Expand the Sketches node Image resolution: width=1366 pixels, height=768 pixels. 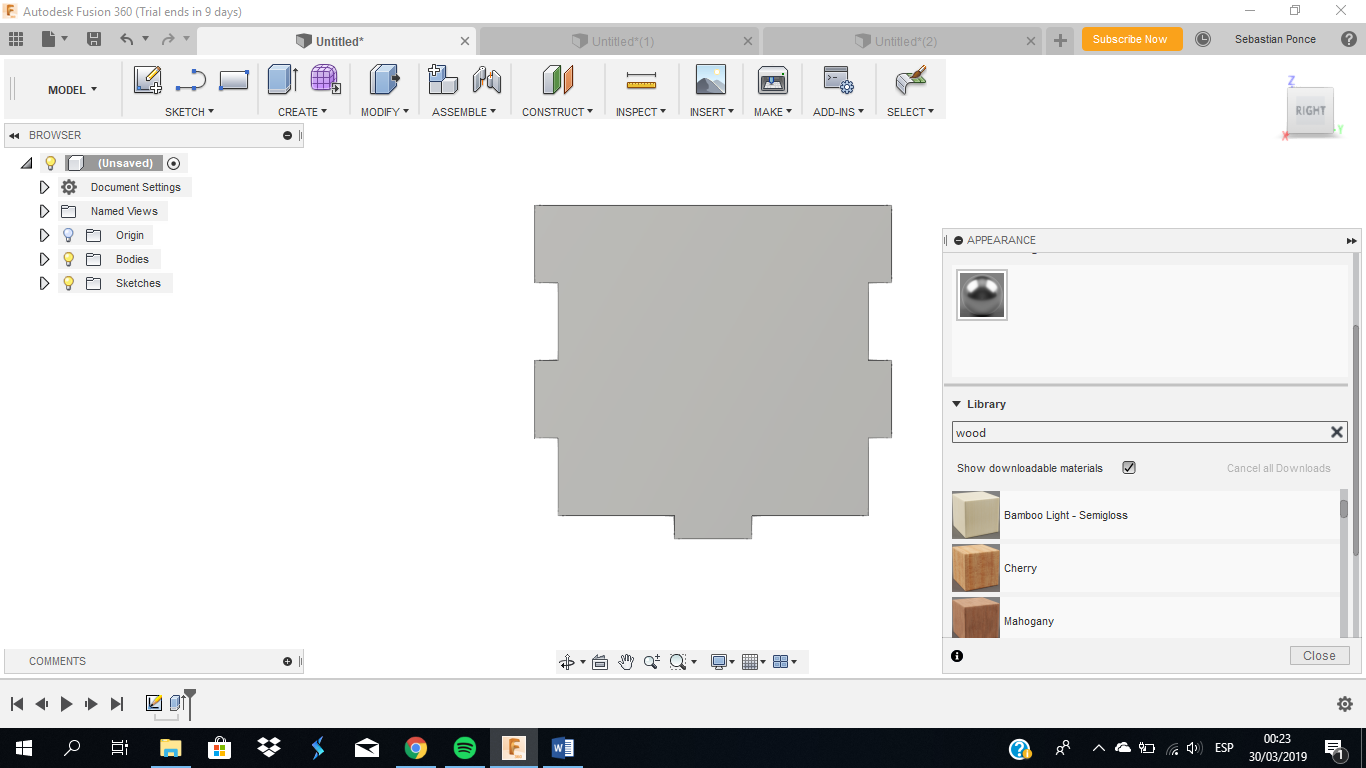coord(44,283)
